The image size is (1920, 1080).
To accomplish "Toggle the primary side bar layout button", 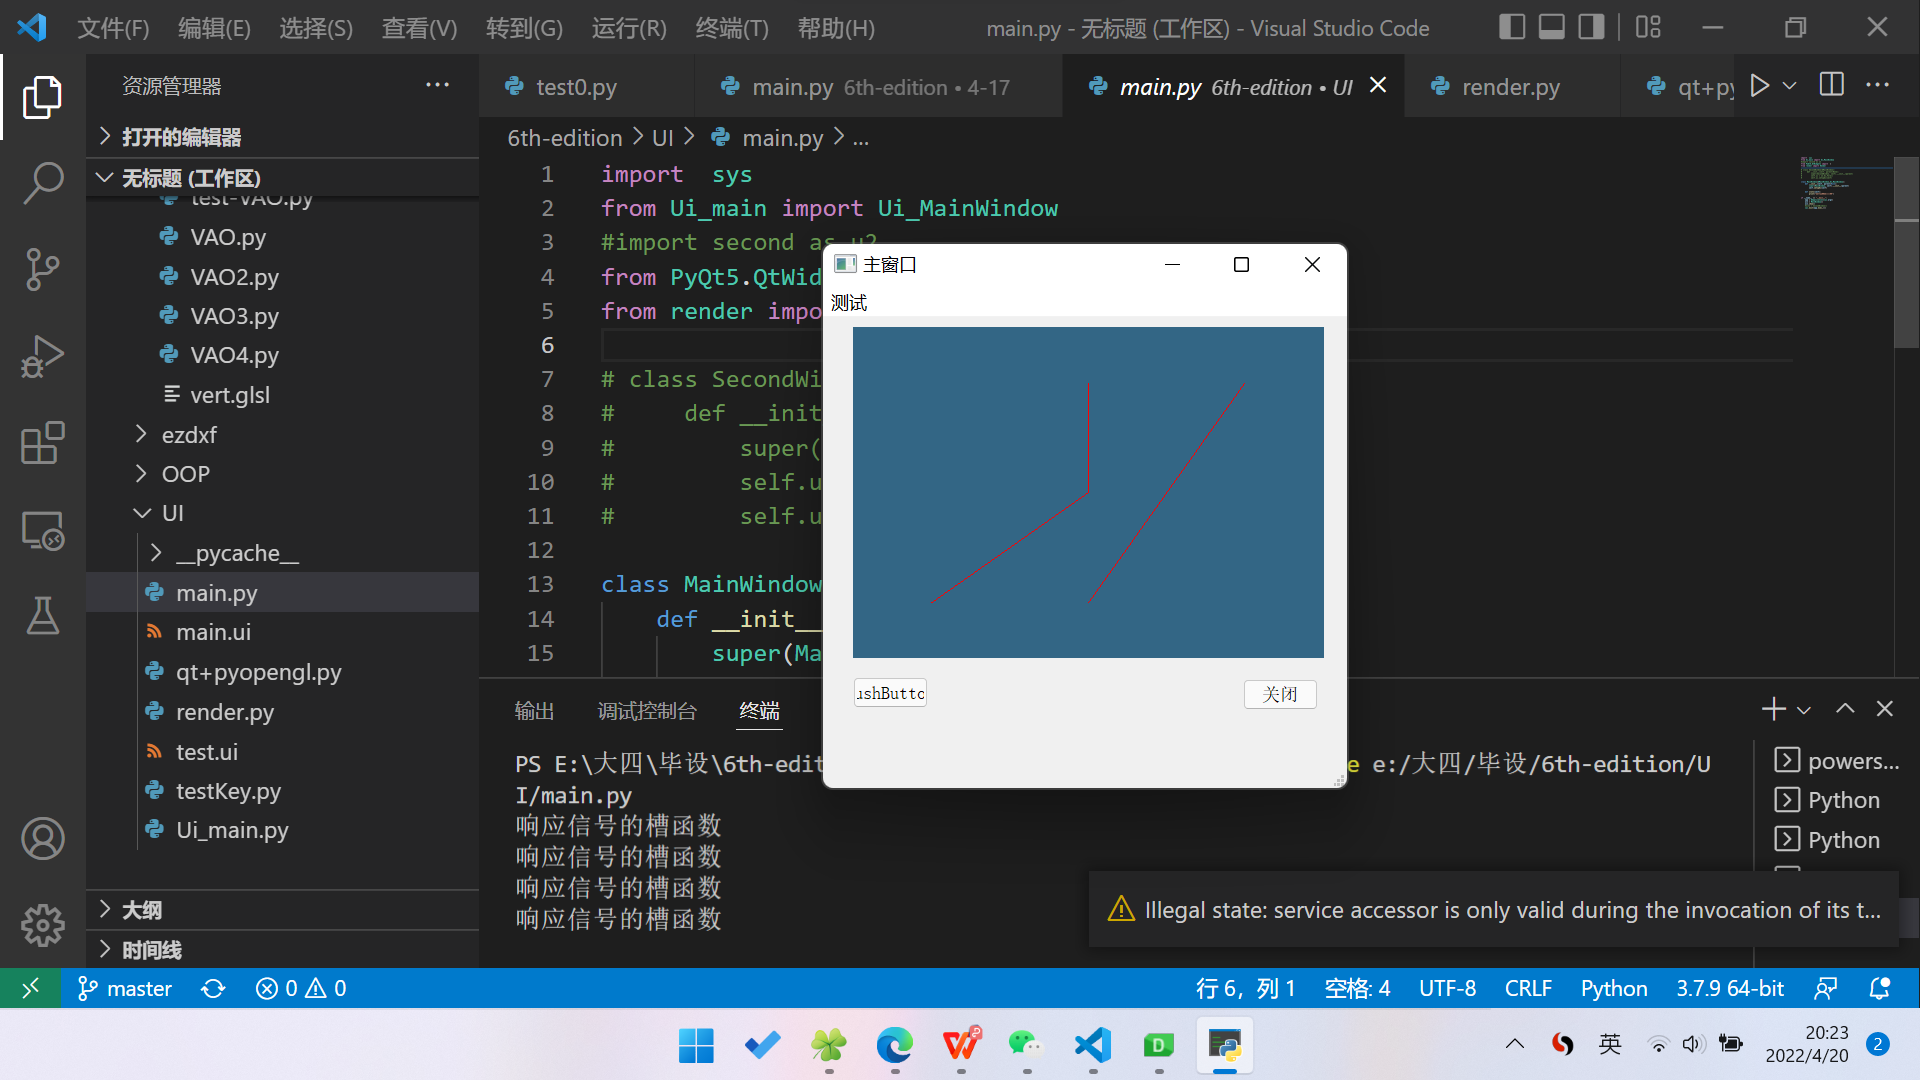I will [x=1512, y=27].
